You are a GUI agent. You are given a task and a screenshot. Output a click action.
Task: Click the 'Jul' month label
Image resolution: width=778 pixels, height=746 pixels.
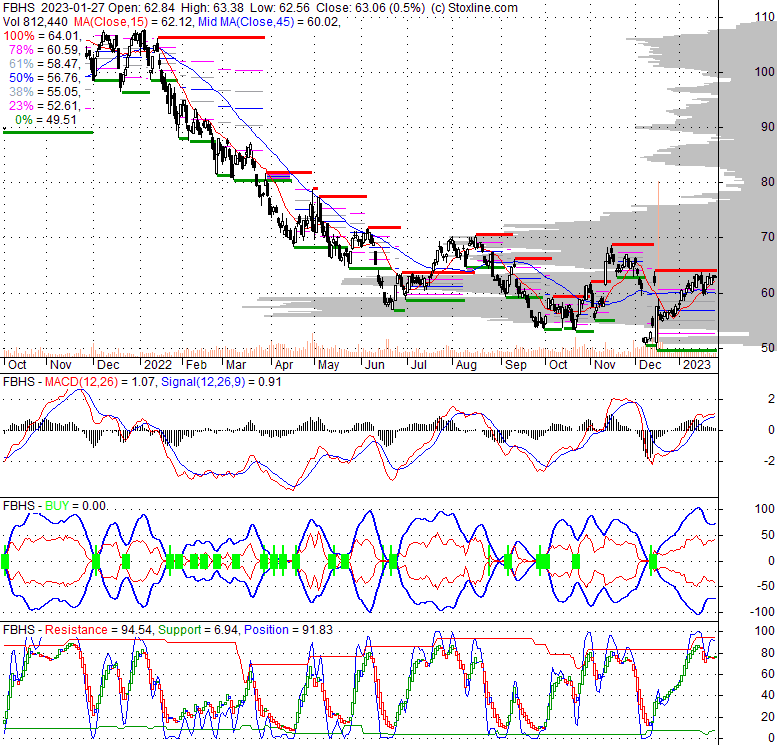(x=418, y=365)
